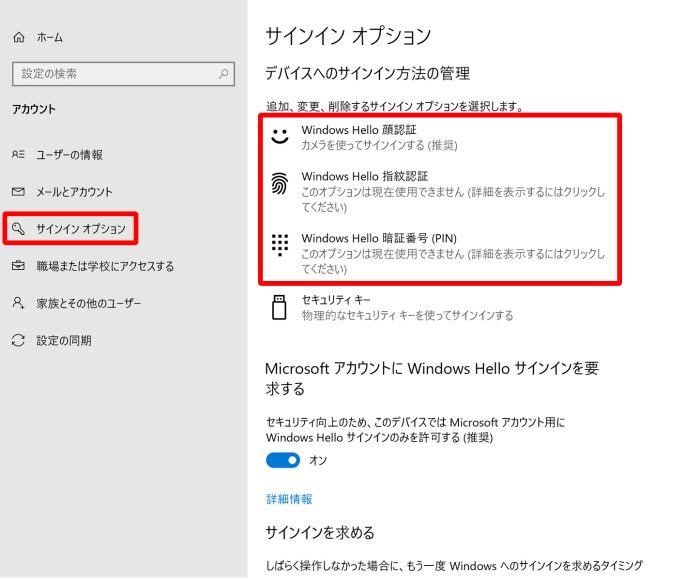
Task: Click the smiley face icon for Windows Hello 顔認証
Action: pos(280,137)
